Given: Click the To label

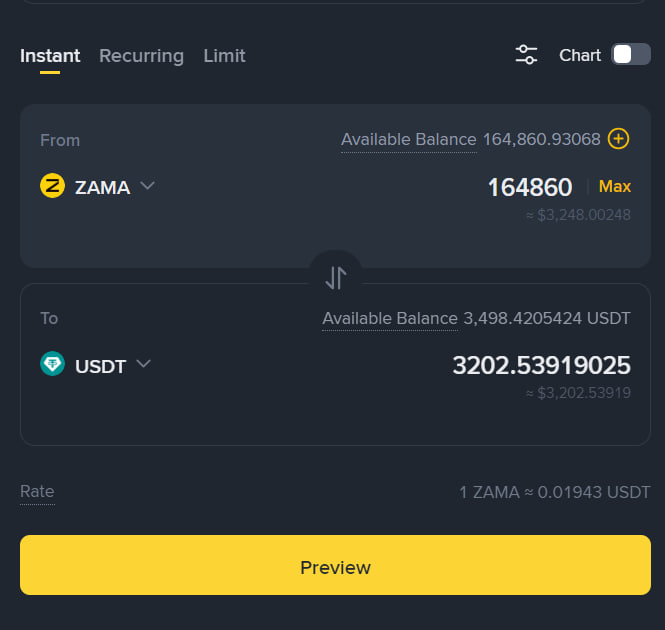Looking at the screenshot, I should (x=49, y=318).
